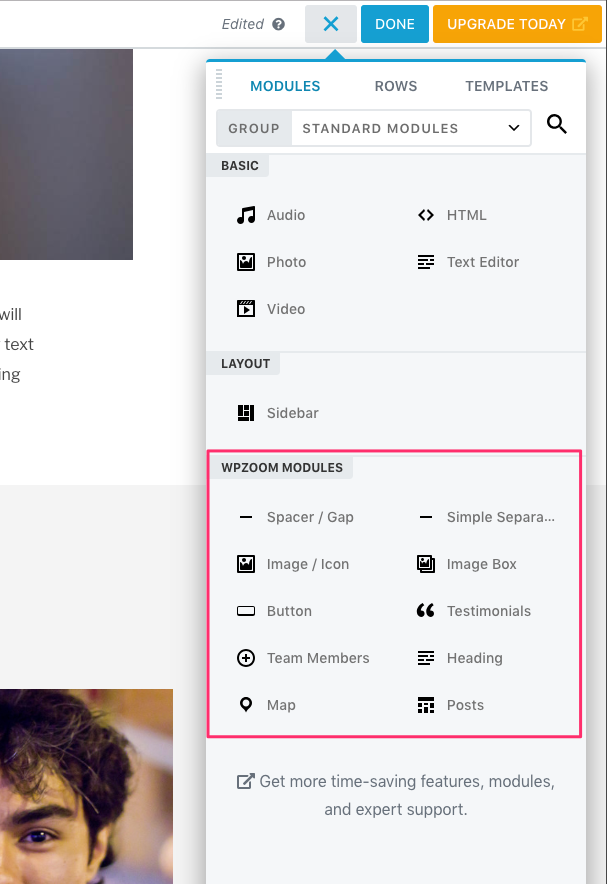Grab the panel drag handle dots
The height and width of the screenshot is (884, 607).
pos(219,84)
